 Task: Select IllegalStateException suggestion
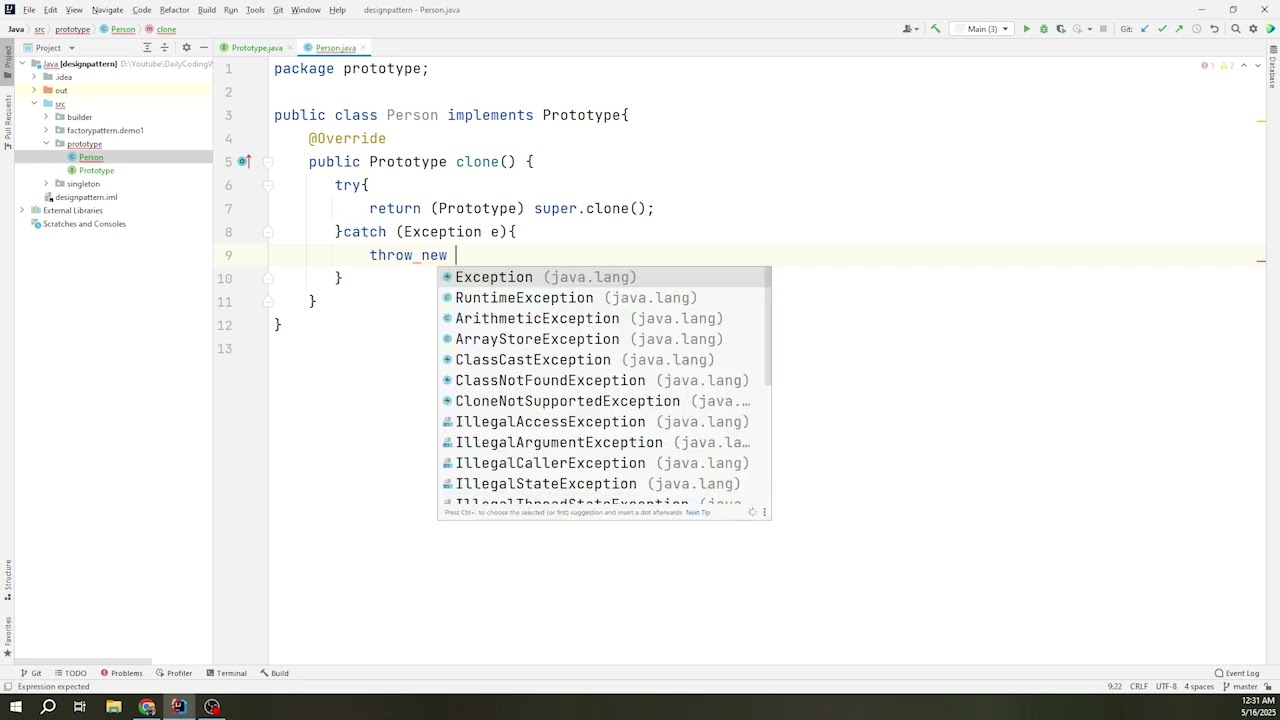[604, 484]
